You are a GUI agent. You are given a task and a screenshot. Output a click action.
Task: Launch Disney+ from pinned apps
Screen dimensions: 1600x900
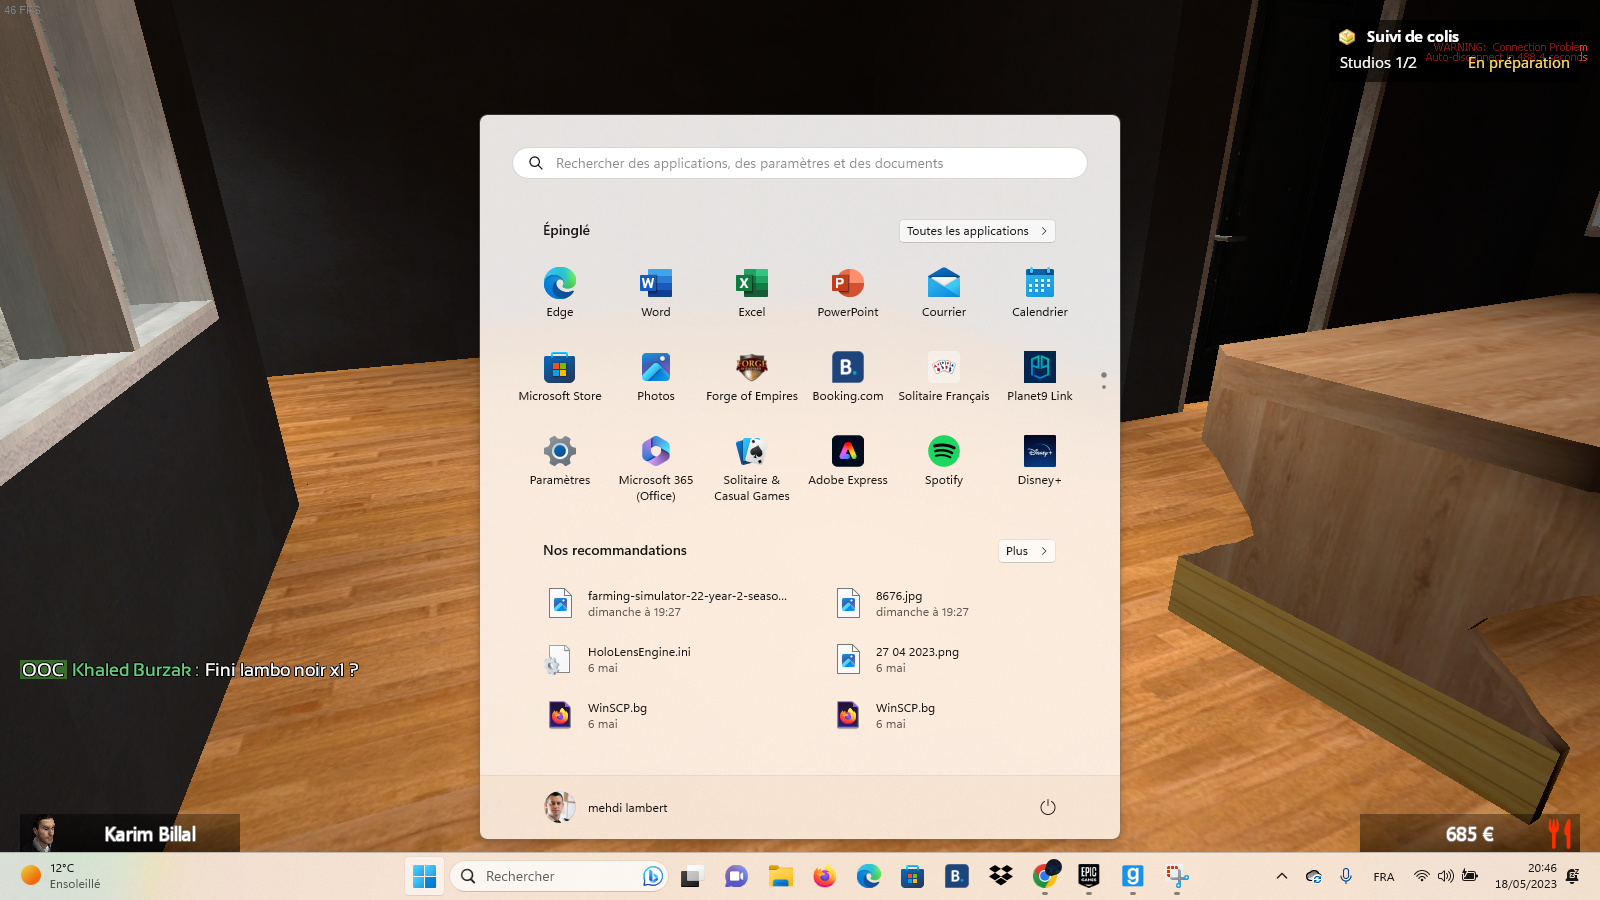[1040, 453]
